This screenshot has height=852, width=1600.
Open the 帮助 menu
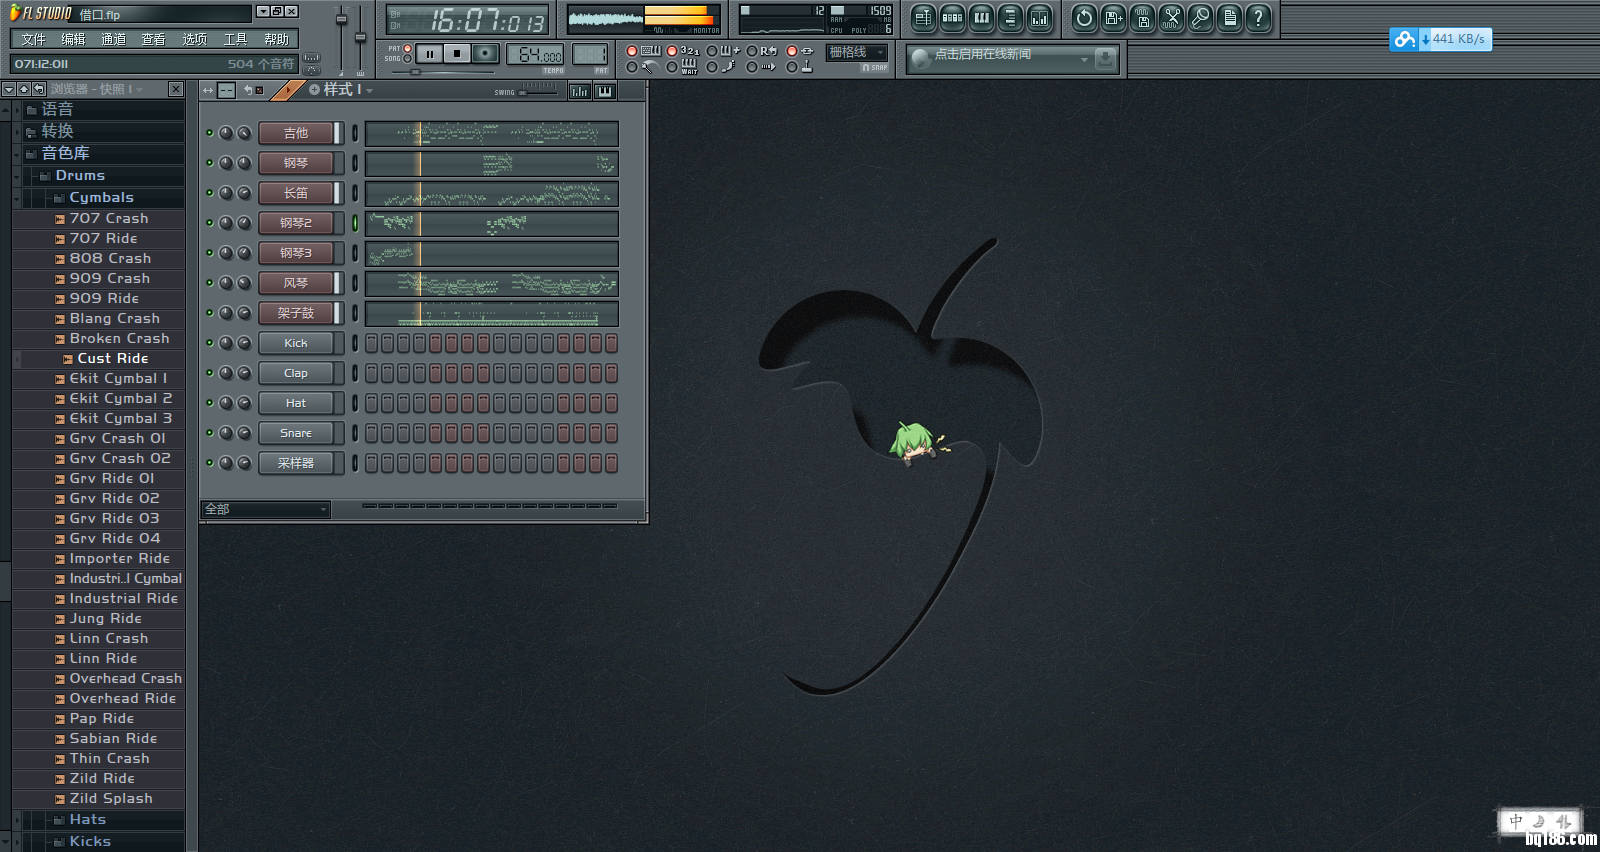click(276, 39)
